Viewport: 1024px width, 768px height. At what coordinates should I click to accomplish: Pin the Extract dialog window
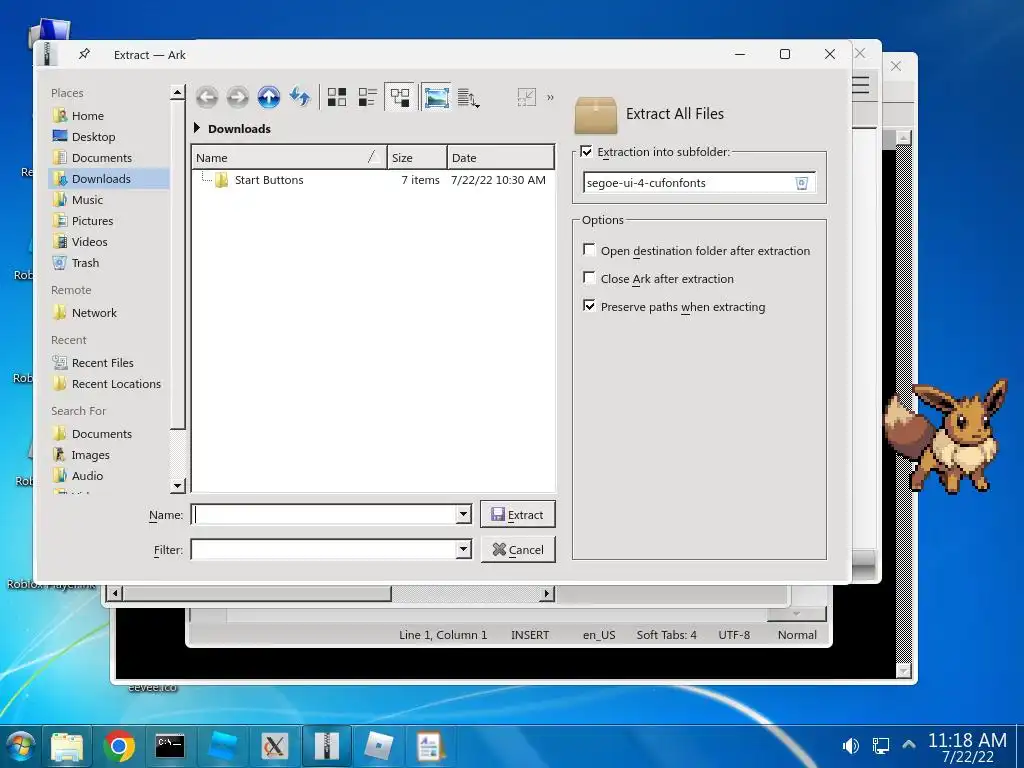(x=84, y=54)
